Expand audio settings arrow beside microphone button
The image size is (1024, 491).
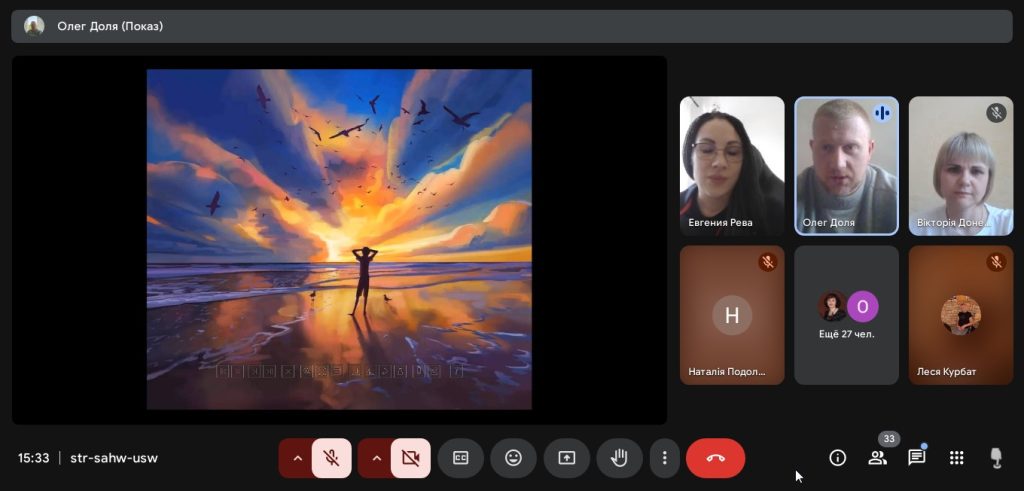click(297, 458)
